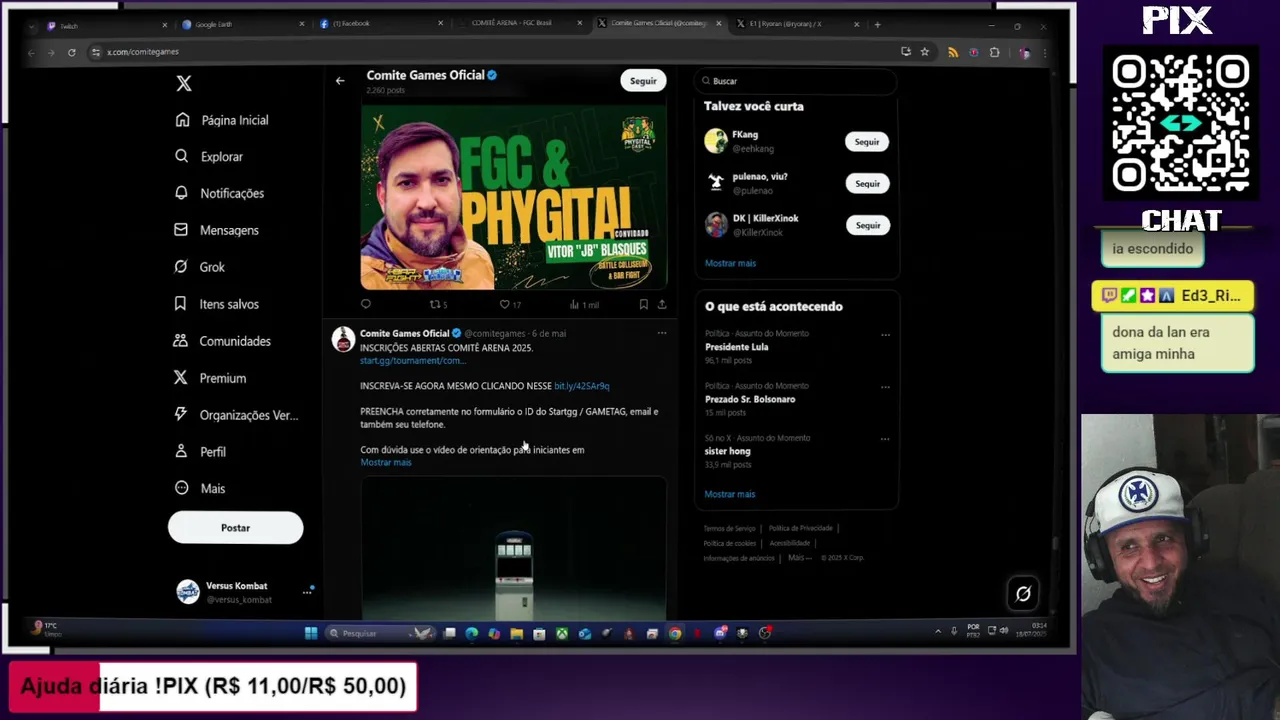This screenshot has width=1280, height=720.
Task: Open the FGC & Phygital post image
Action: (513, 197)
